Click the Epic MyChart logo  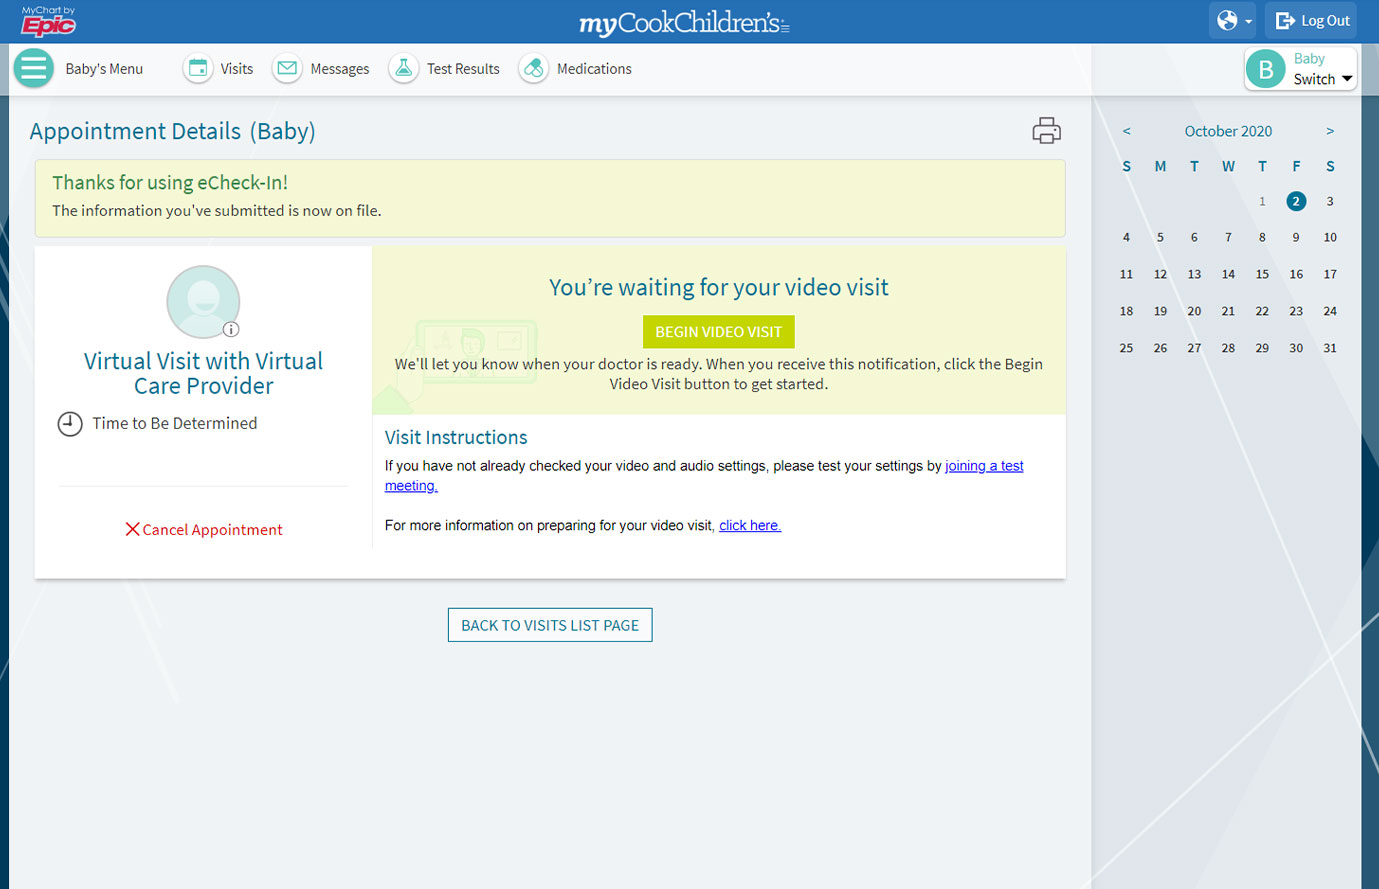[48, 21]
